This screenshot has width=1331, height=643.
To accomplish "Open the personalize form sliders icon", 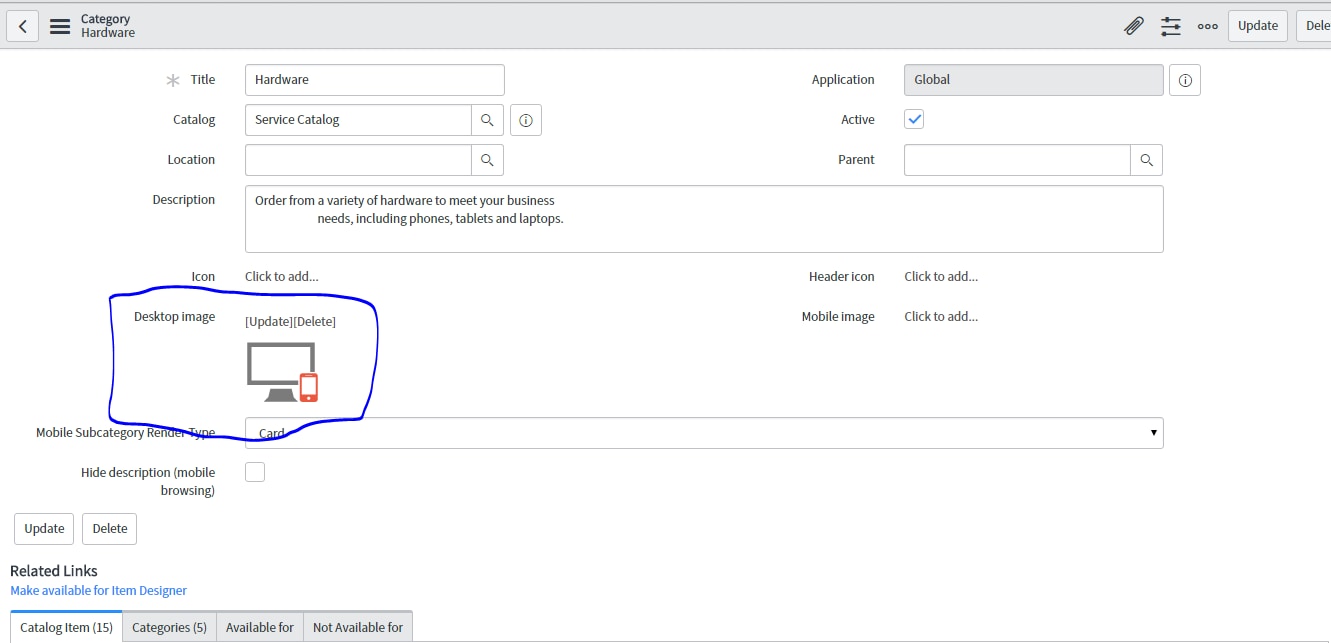I will pyautogui.click(x=1170, y=25).
